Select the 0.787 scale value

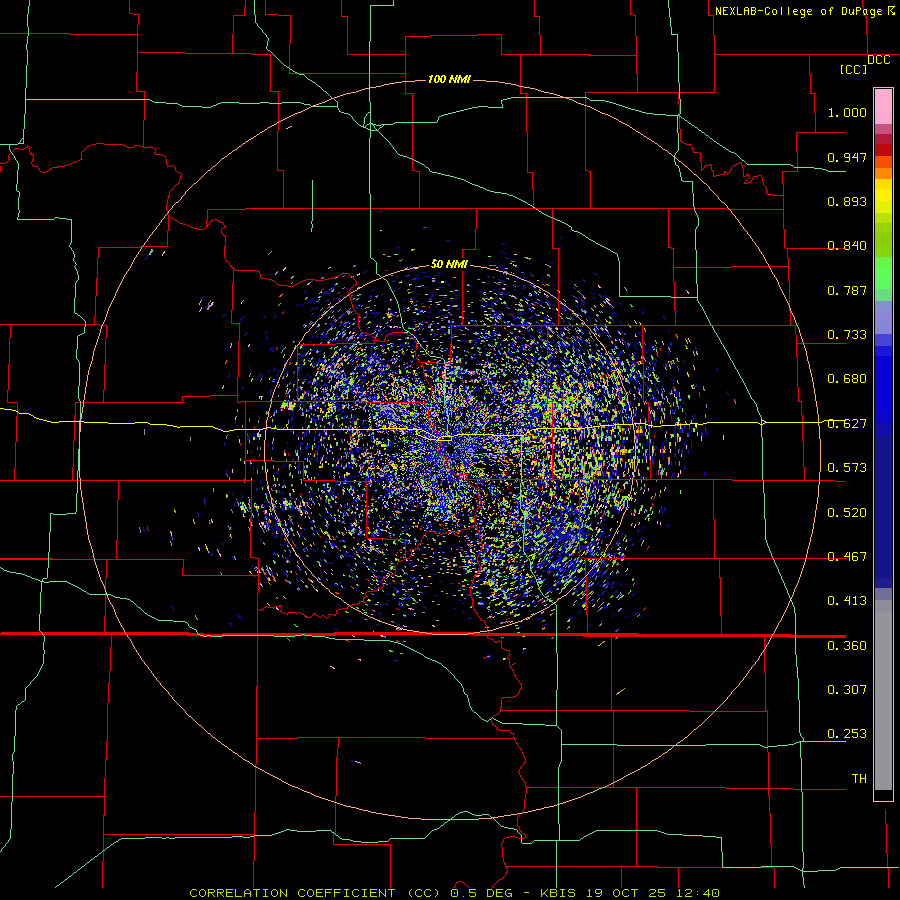coord(847,290)
